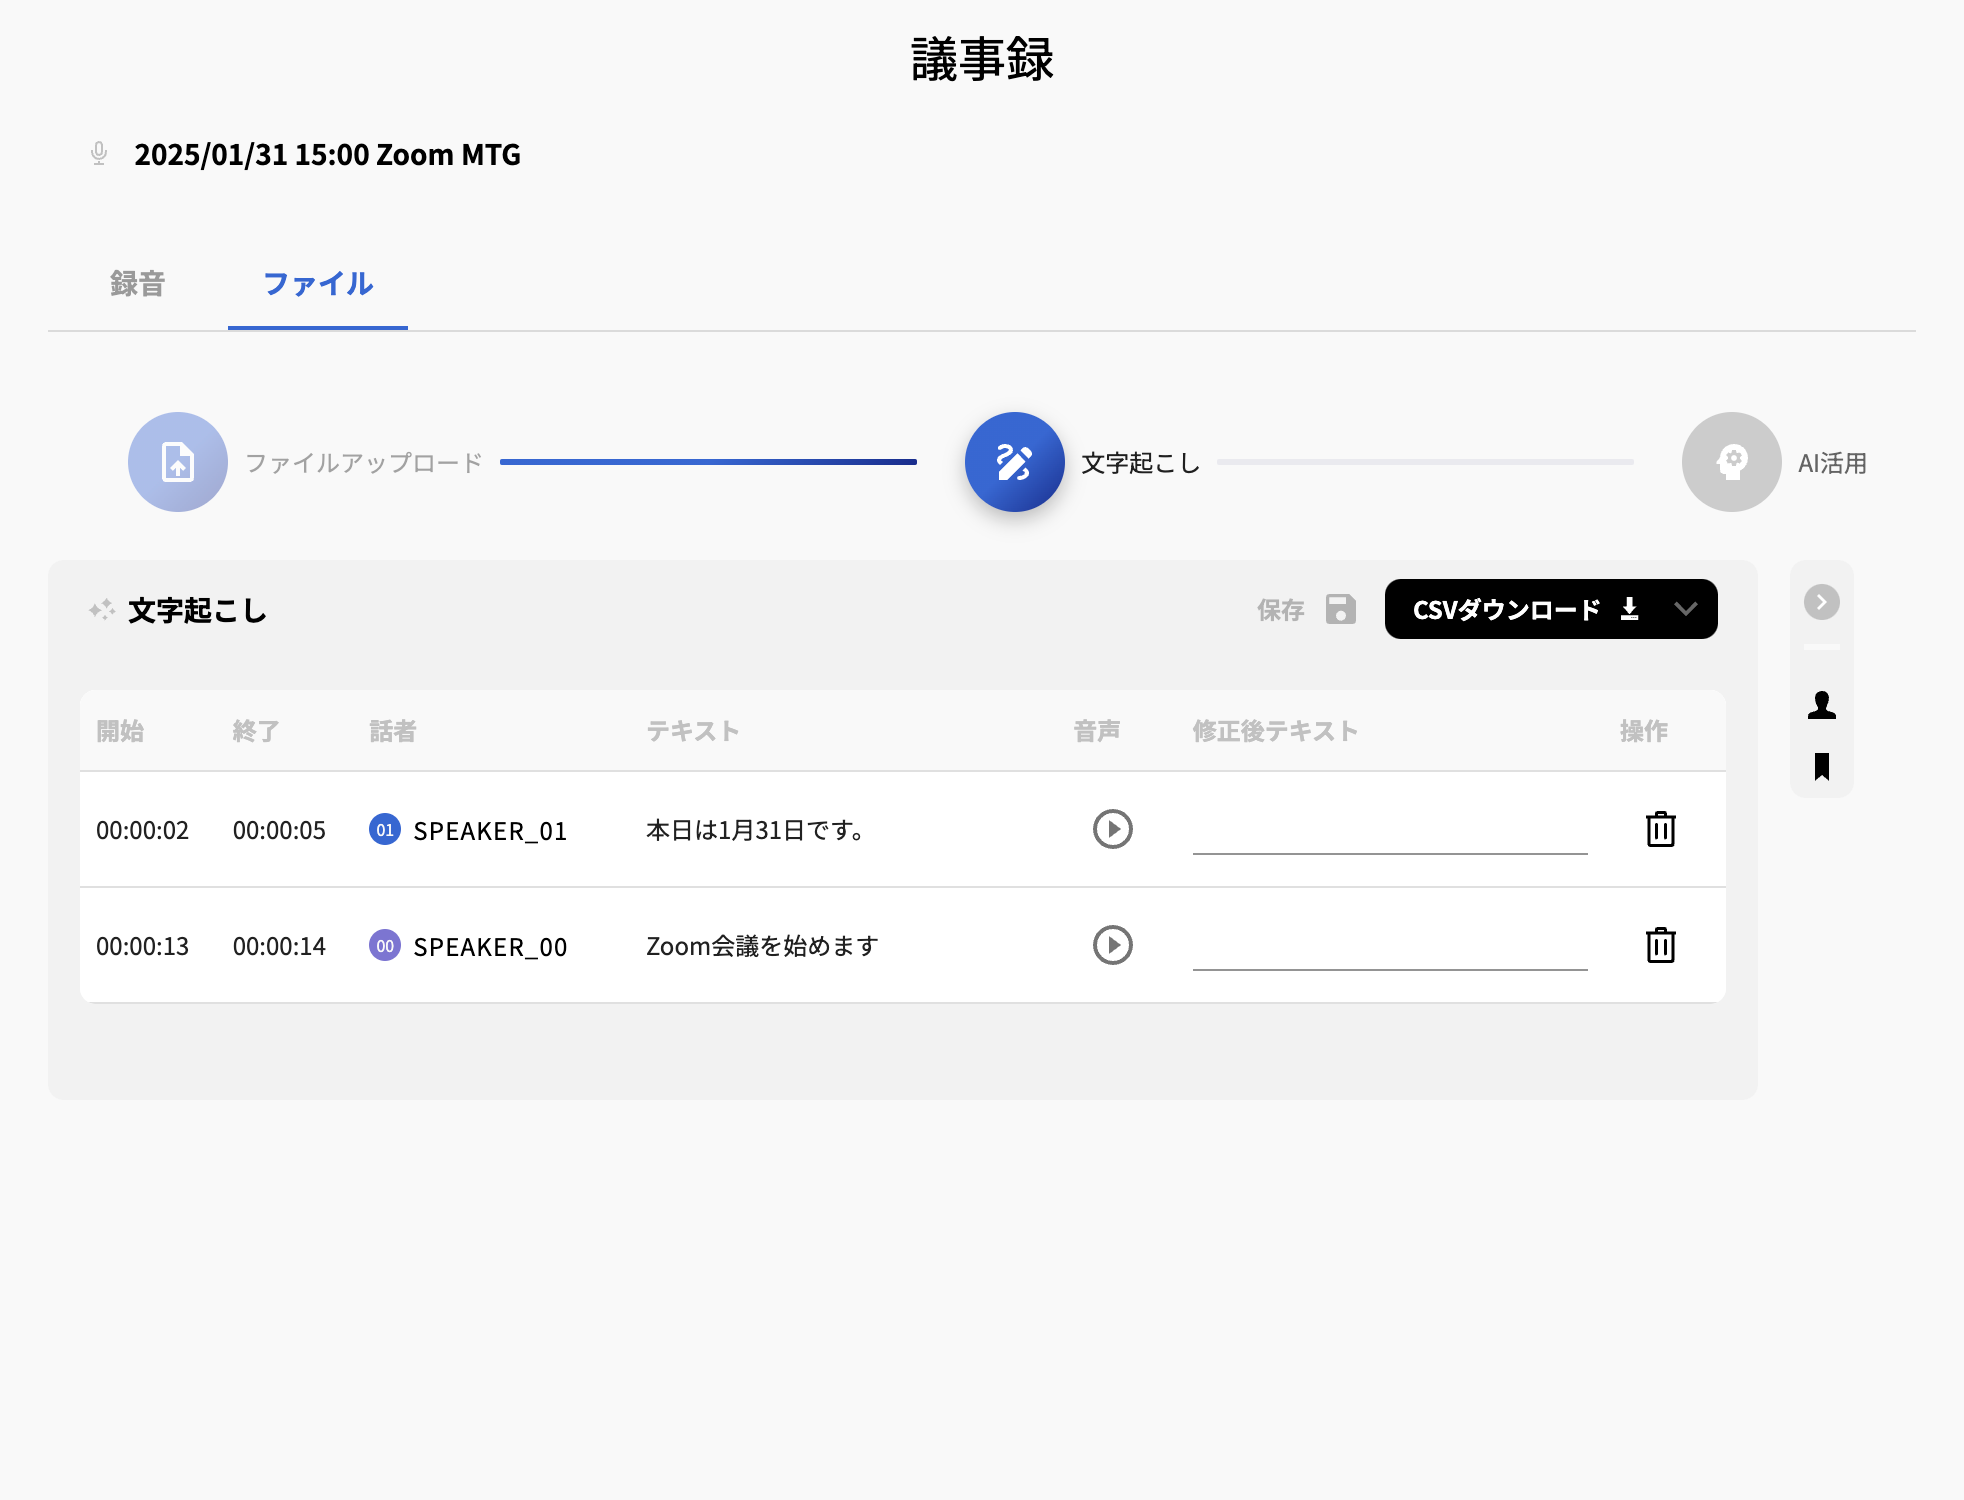This screenshot has height=1500, width=1964.
Task: Open the AI活用 step icon
Action: [1731, 462]
